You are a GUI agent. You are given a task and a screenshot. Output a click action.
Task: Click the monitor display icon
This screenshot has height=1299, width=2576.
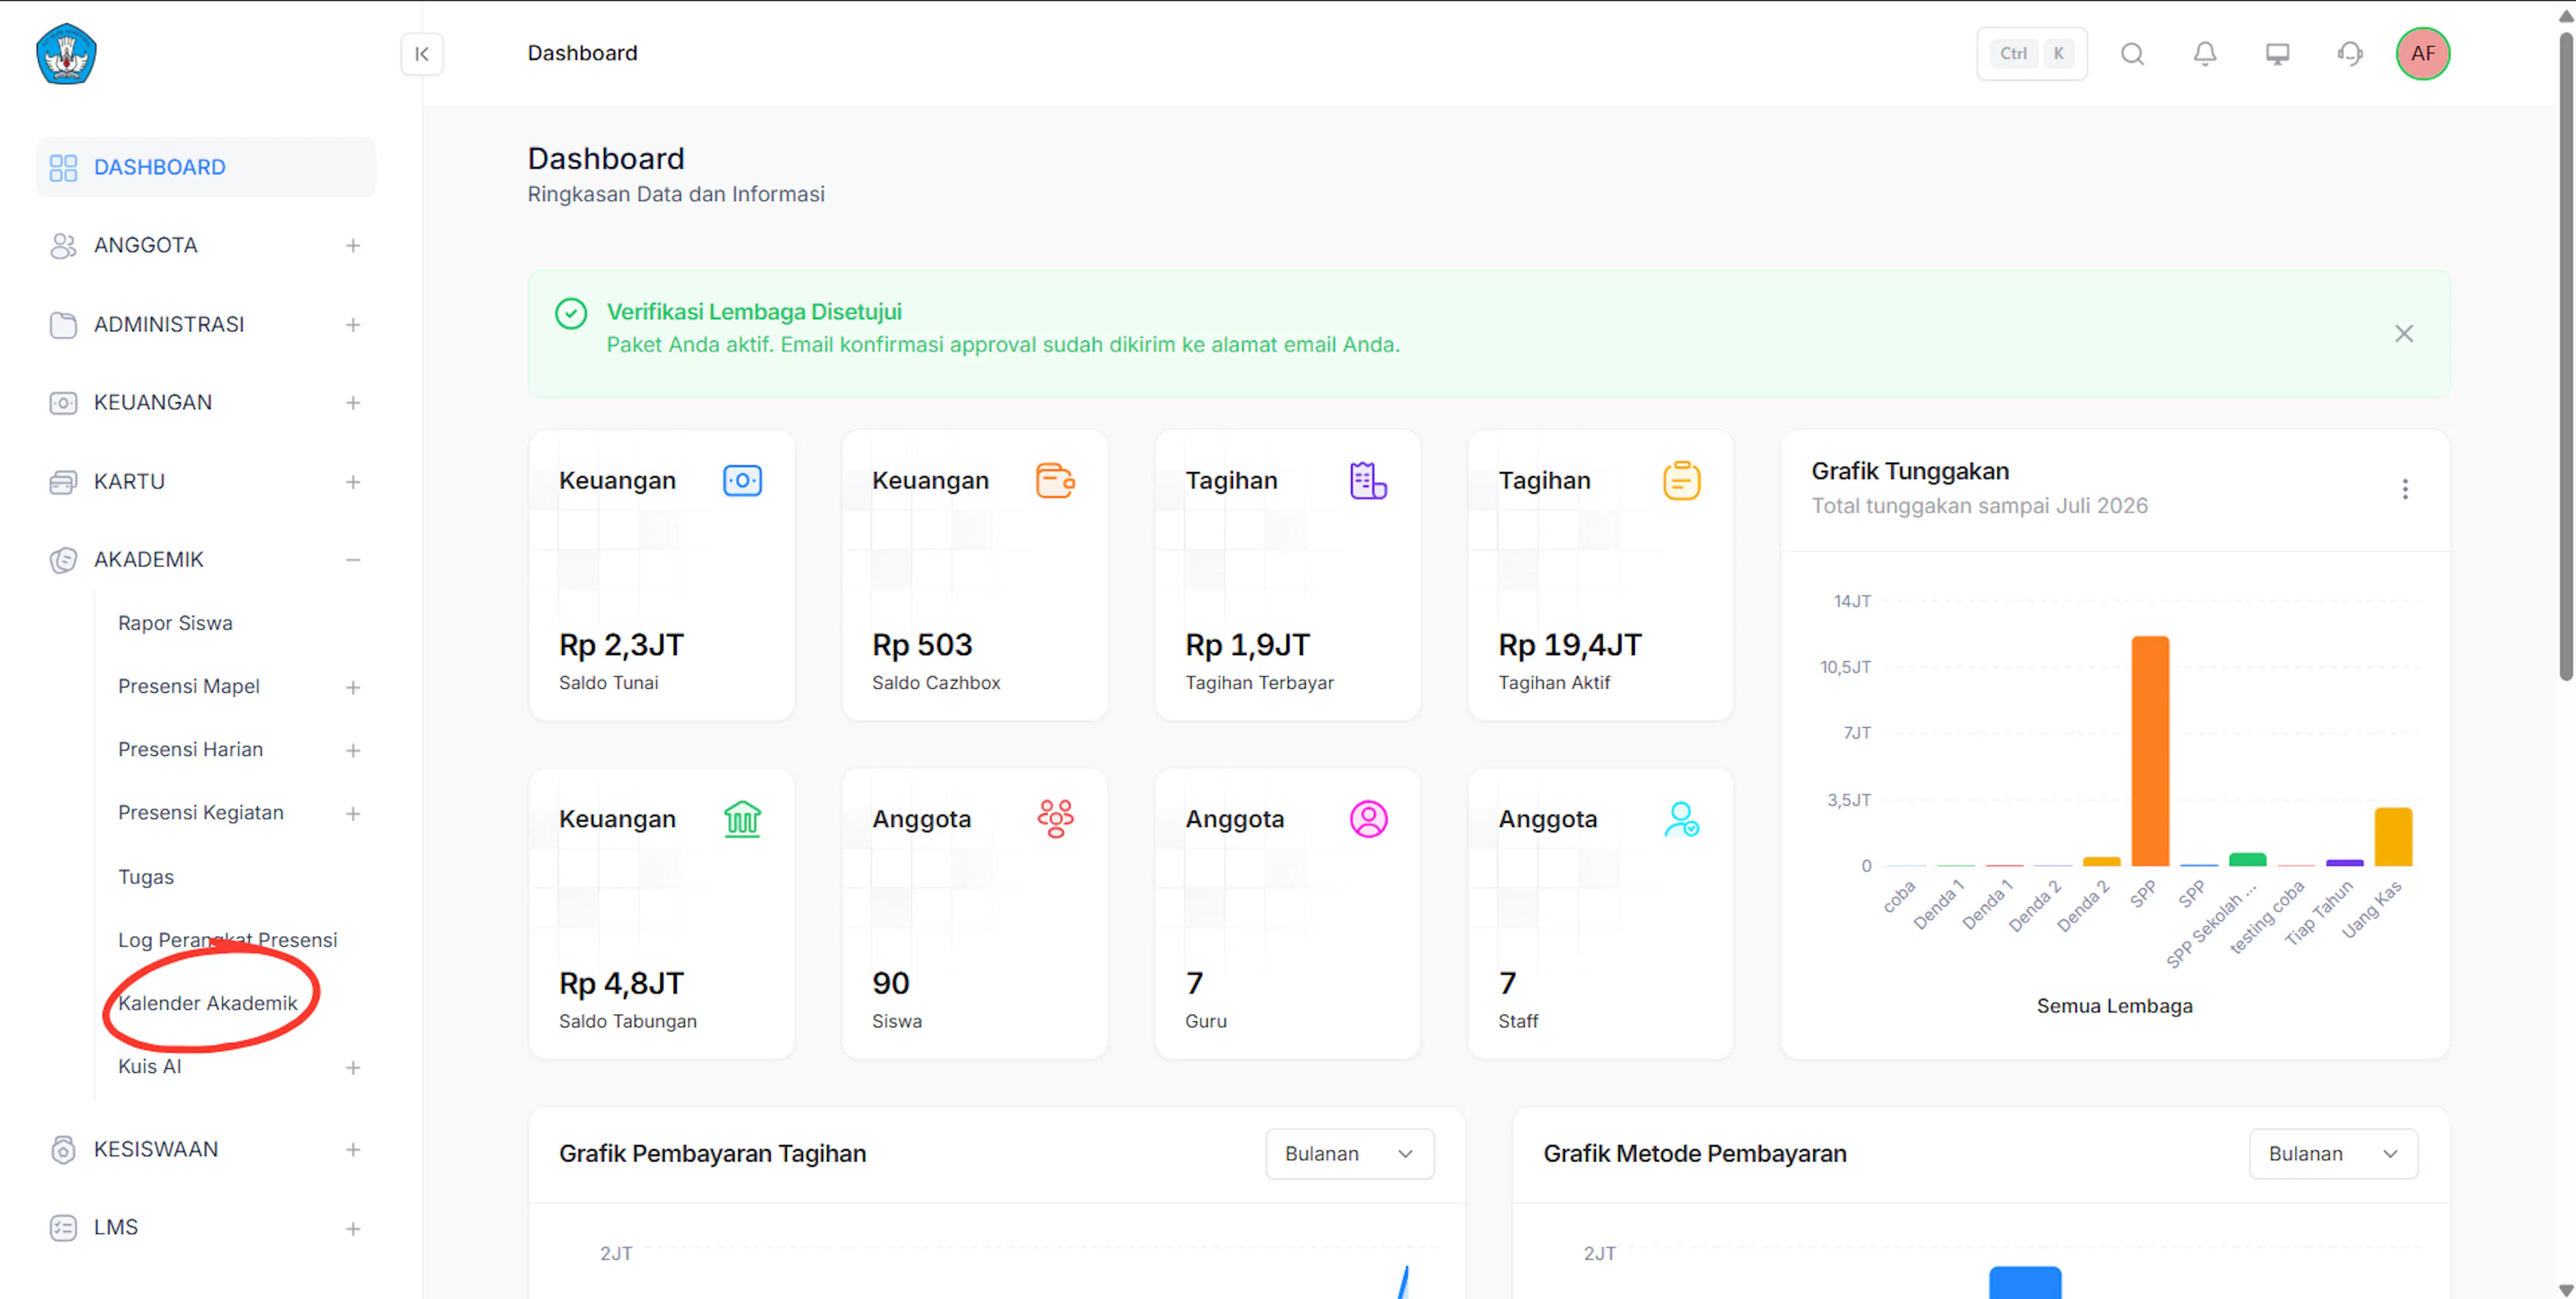(2277, 53)
